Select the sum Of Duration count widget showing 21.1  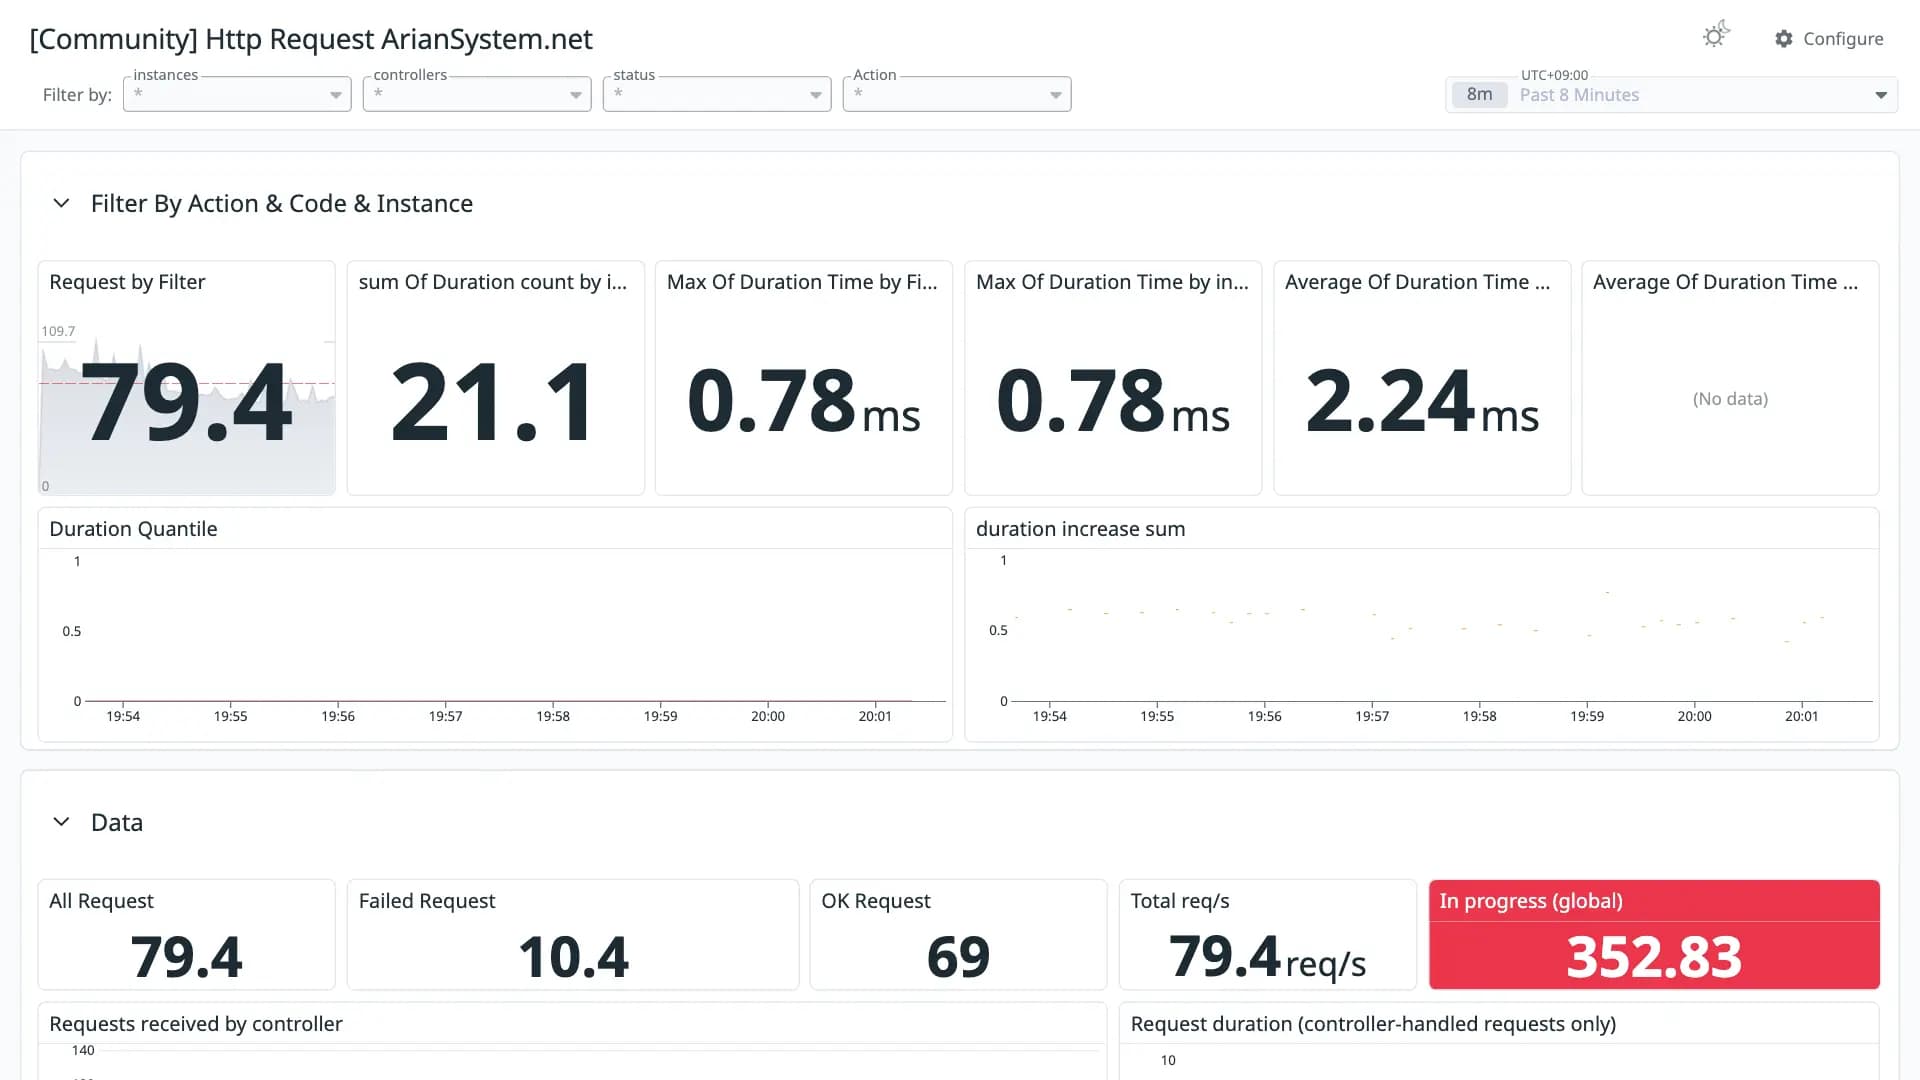496,378
